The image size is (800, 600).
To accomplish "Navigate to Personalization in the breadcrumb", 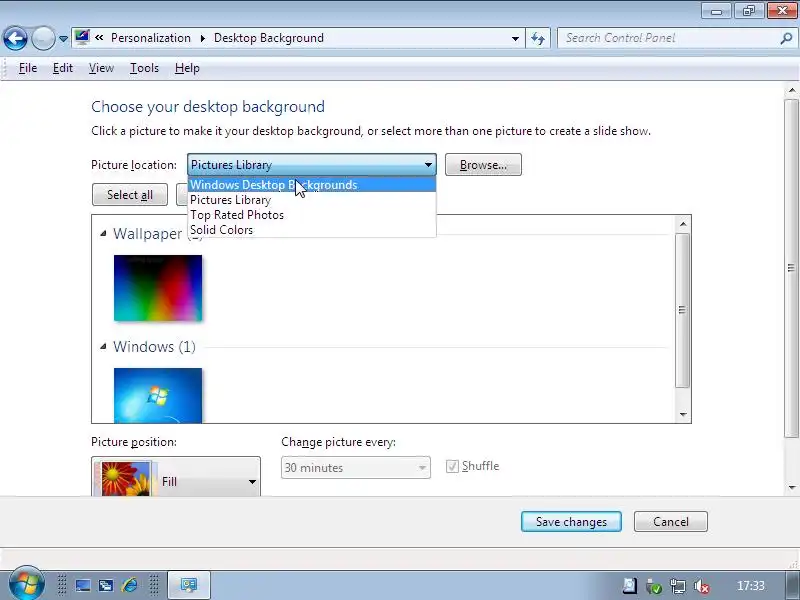I will [x=151, y=38].
